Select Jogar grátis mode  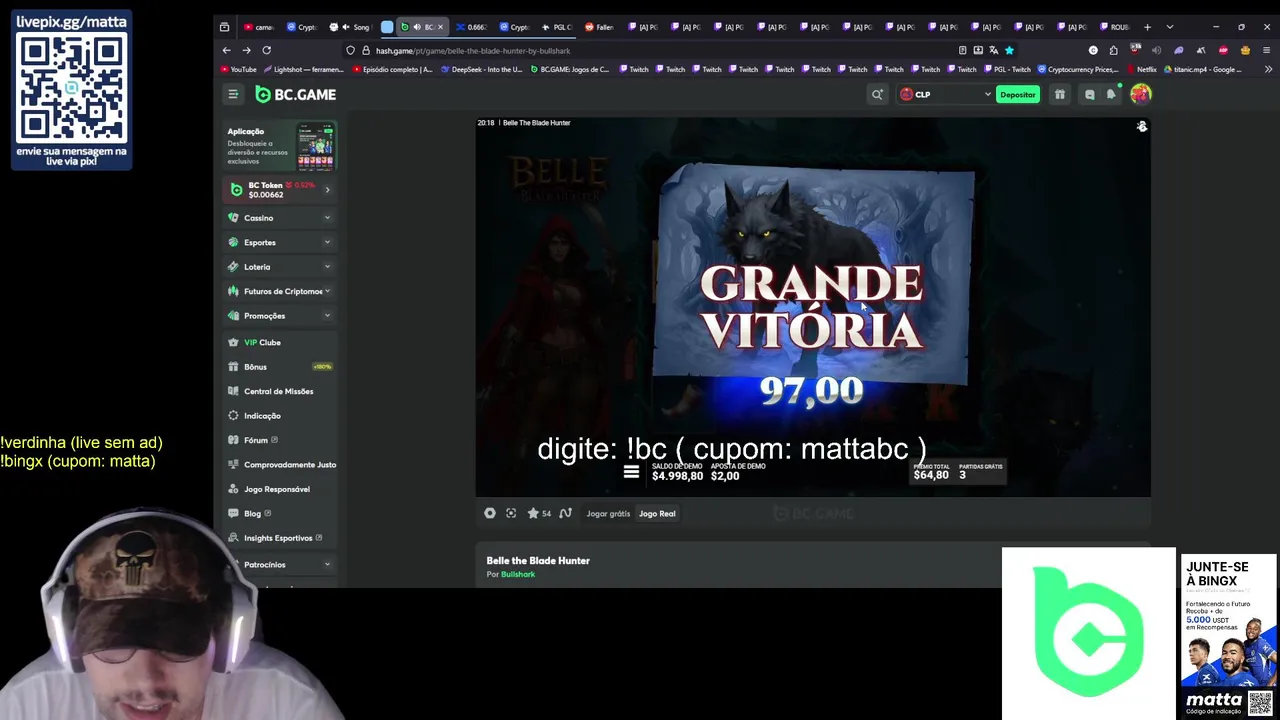pyautogui.click(x=608, y=513)
